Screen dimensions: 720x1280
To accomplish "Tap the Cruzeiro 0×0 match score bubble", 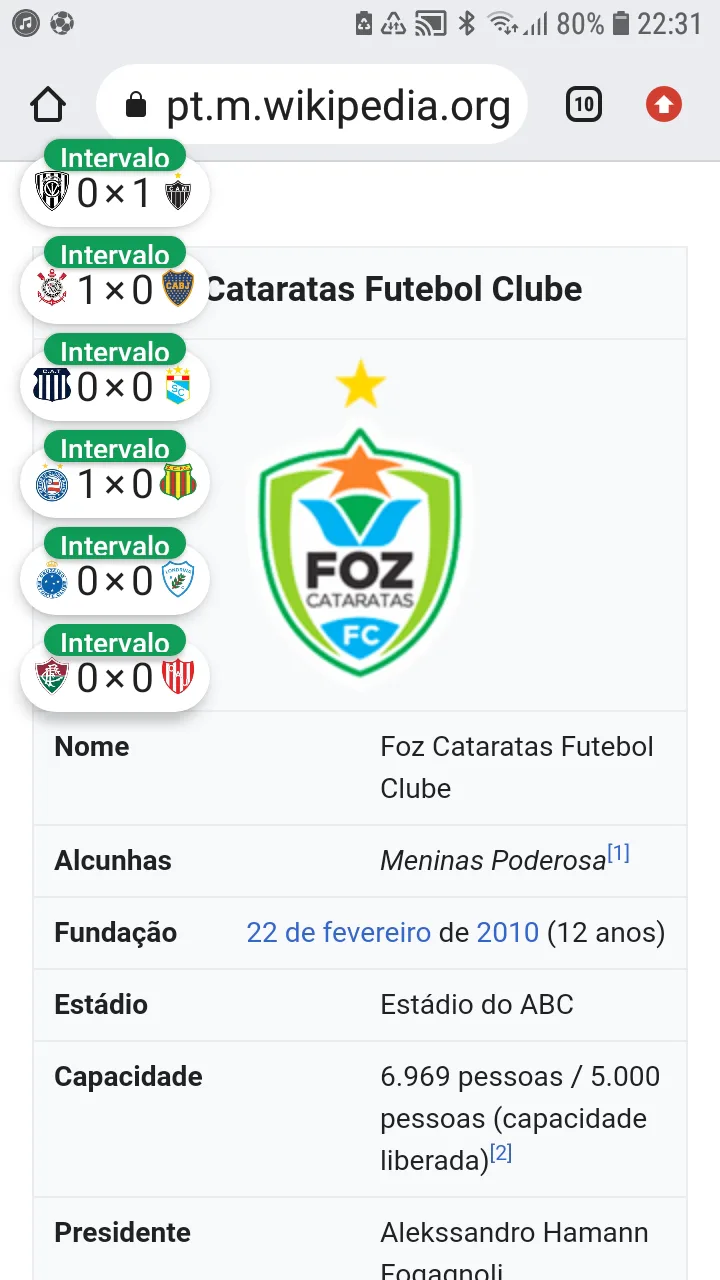I will [115, 581].
